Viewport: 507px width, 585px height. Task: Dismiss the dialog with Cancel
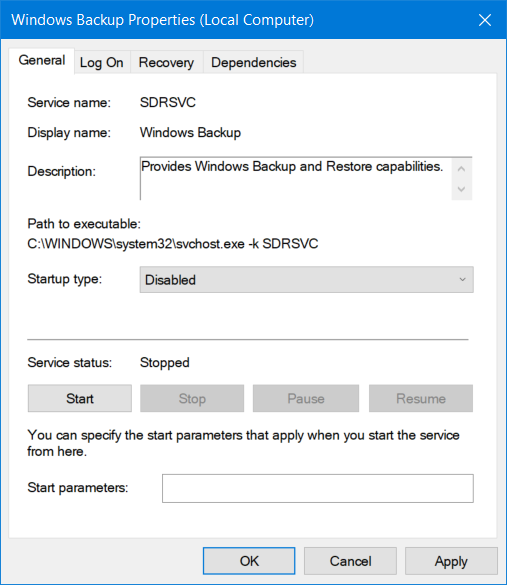tap(350, 561)
